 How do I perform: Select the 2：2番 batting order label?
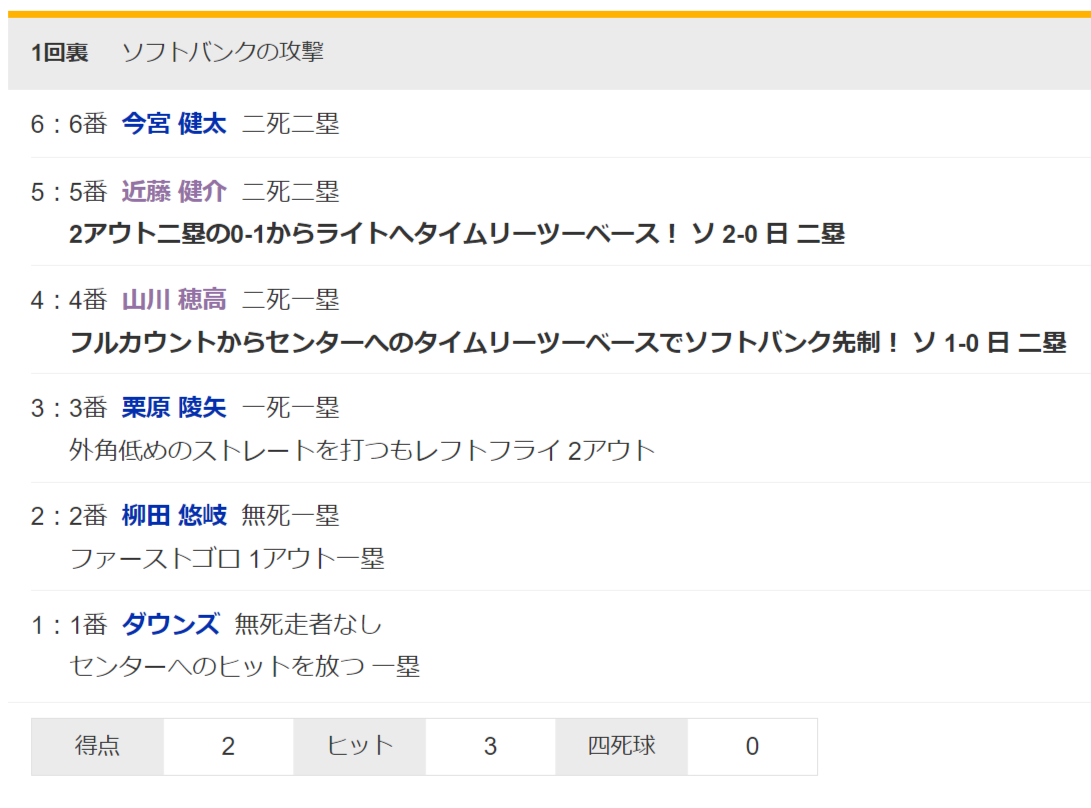click(68, 516)
